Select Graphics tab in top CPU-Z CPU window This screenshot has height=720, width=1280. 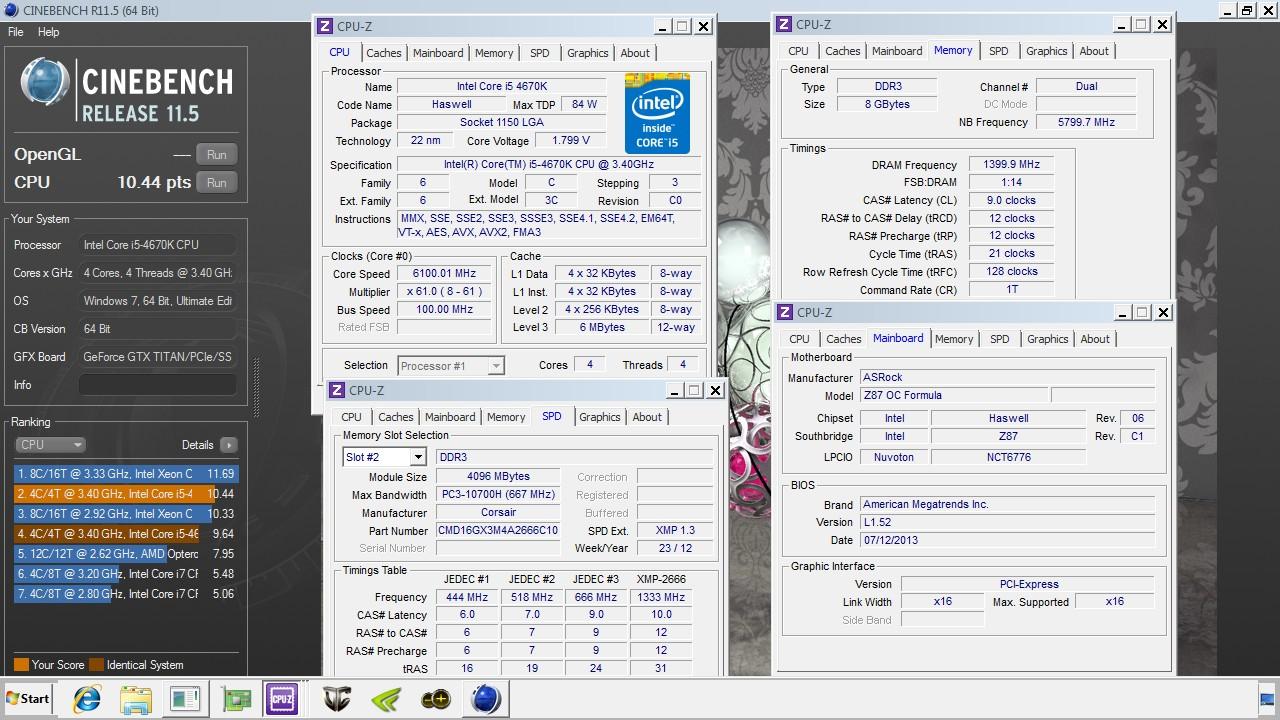point(588,53)
